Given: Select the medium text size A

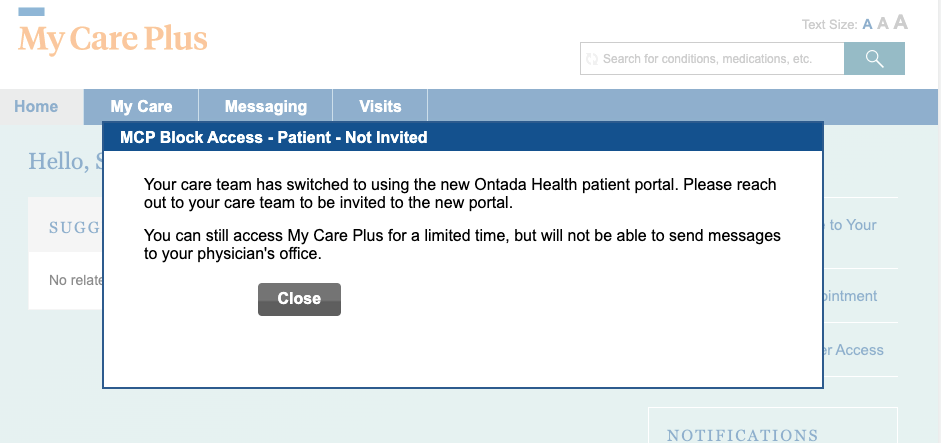Looking at the screenshot, I should pos(883,23).
